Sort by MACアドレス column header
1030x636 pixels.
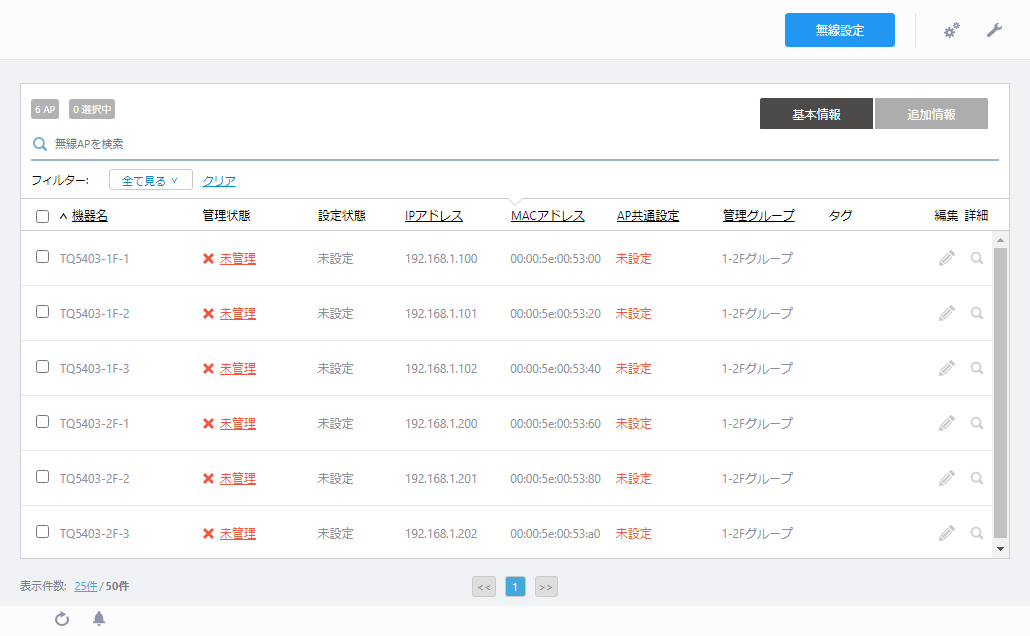(x=548, y=216)
